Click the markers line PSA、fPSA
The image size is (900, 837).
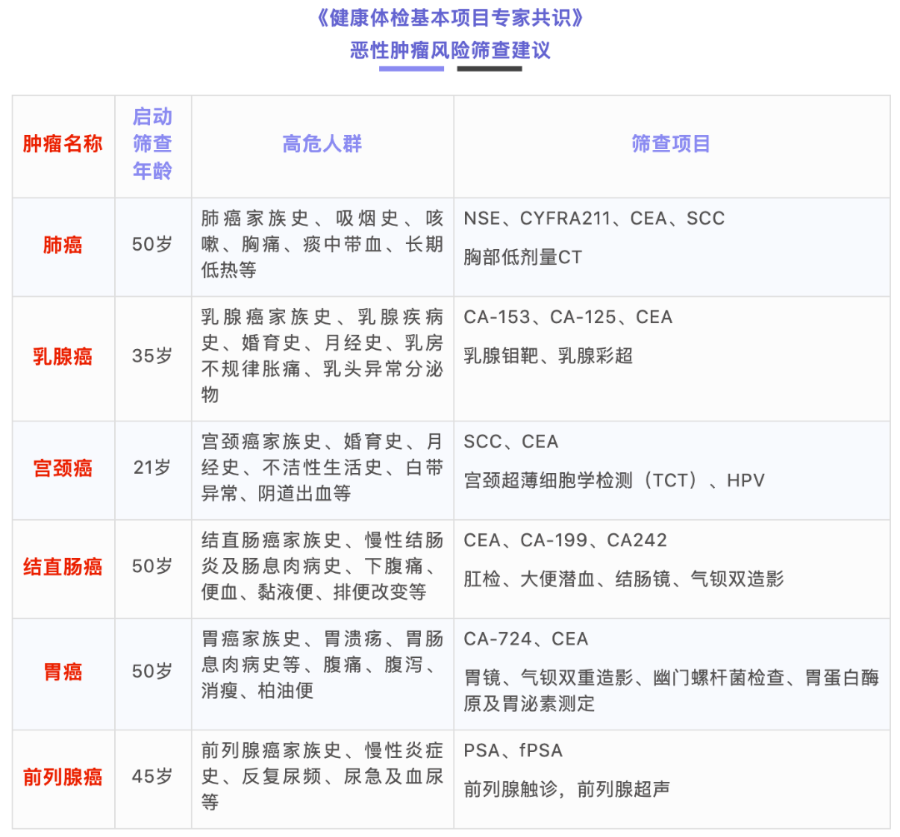(513, 751)
